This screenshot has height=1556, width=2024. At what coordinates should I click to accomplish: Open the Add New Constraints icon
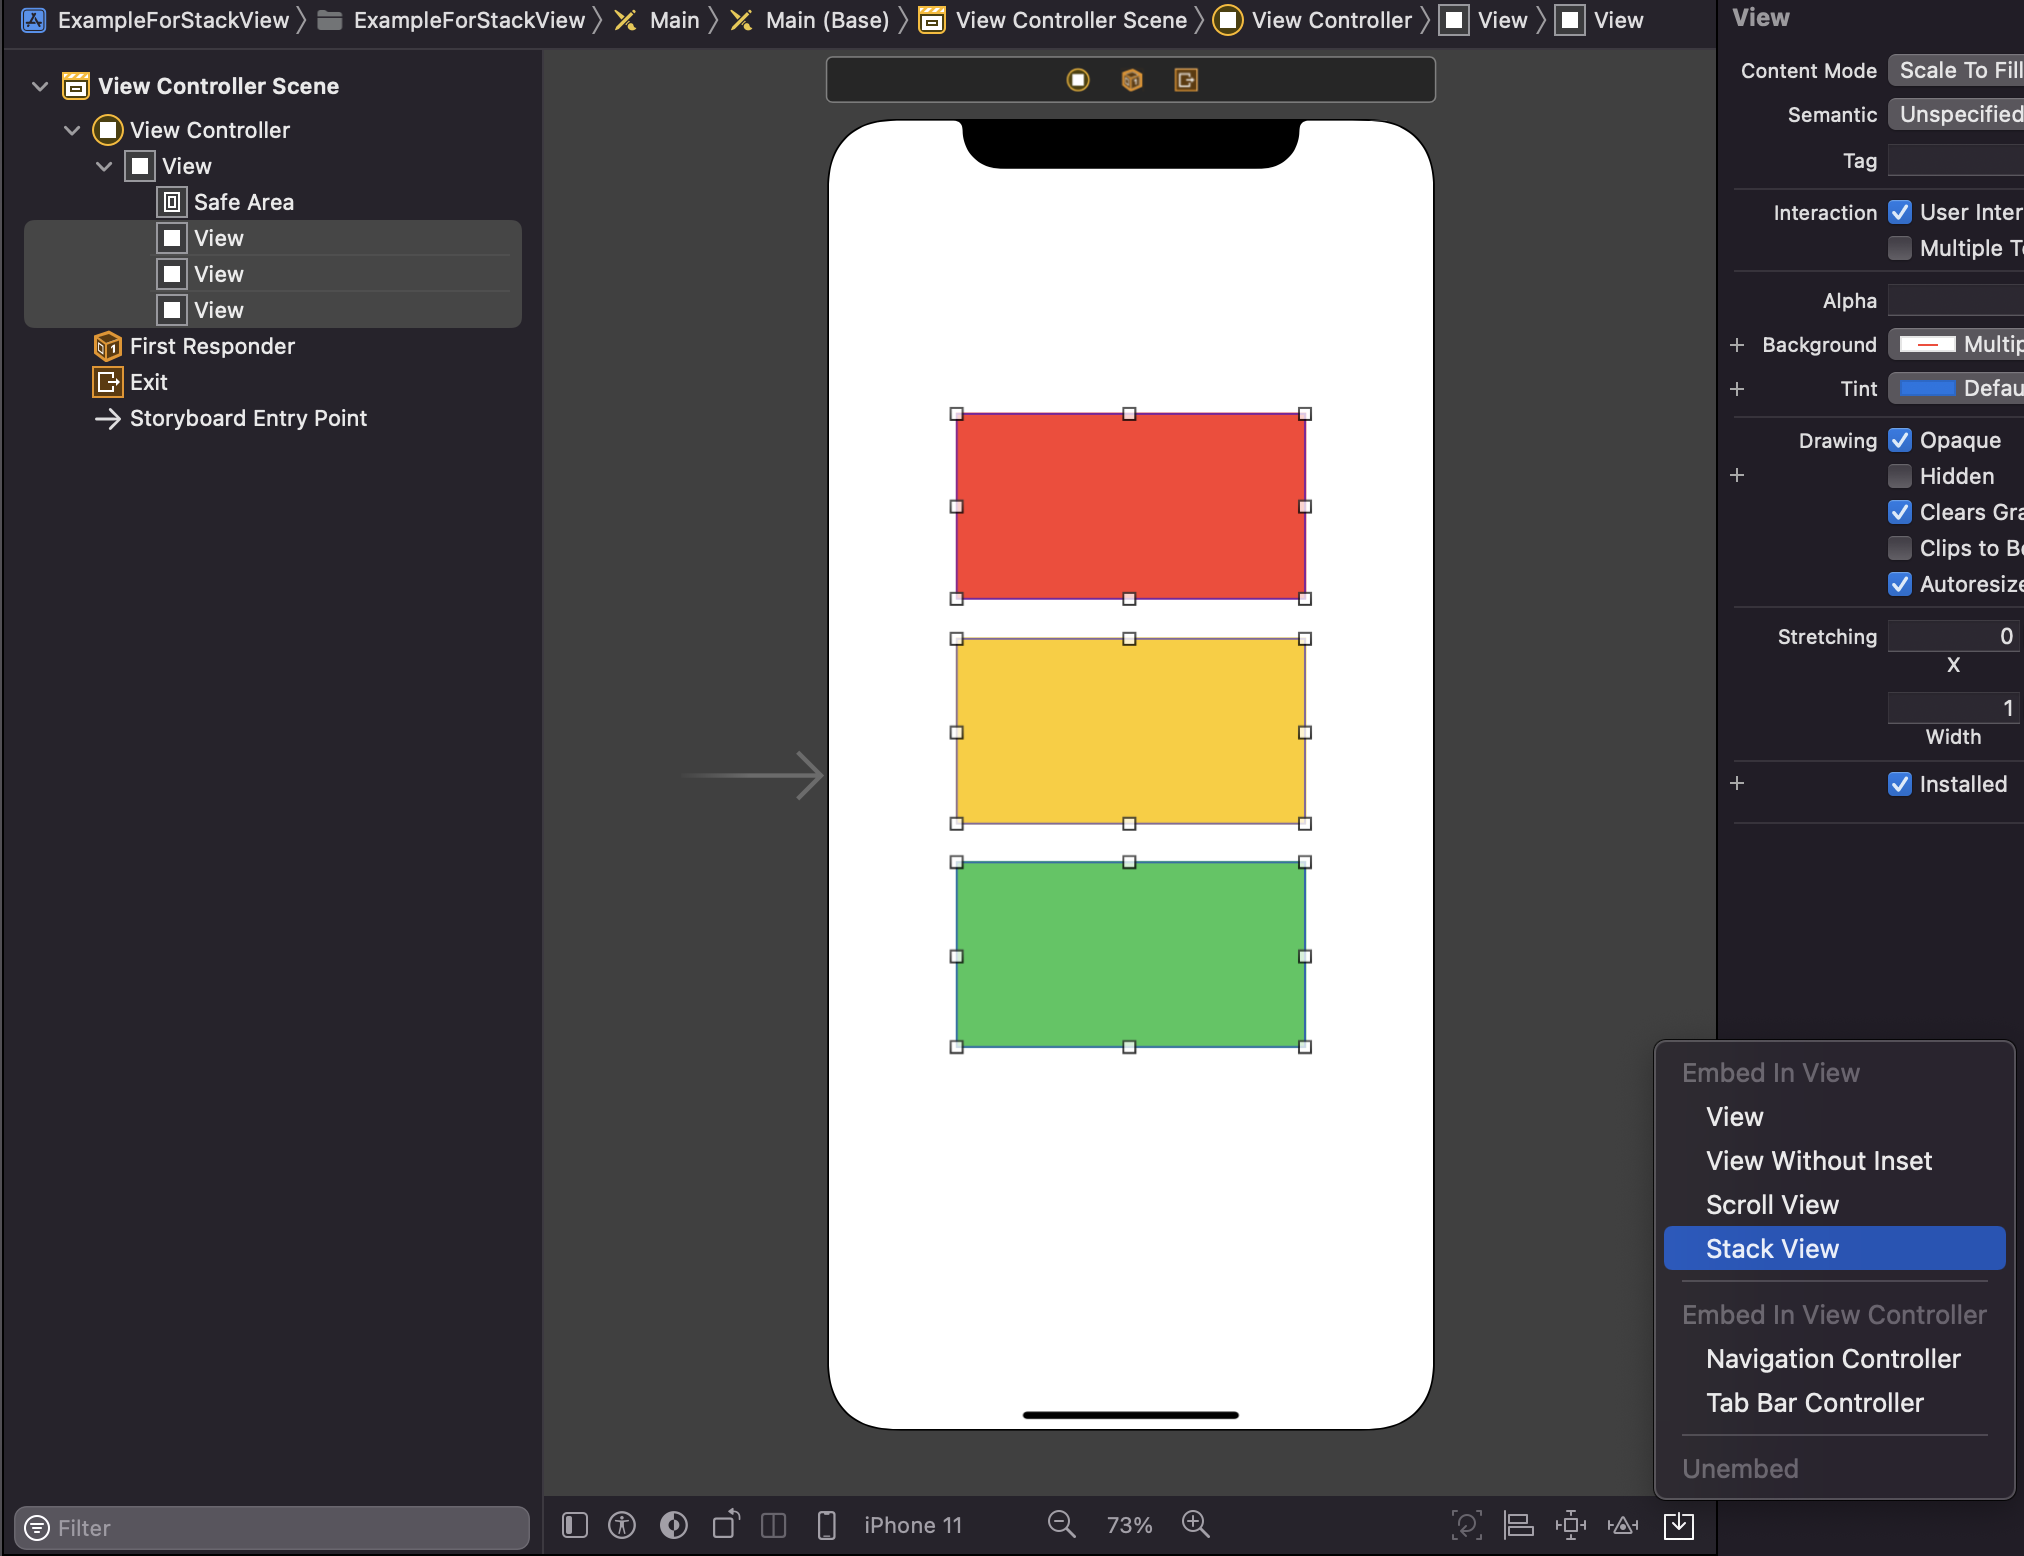click(1571, 1525)
